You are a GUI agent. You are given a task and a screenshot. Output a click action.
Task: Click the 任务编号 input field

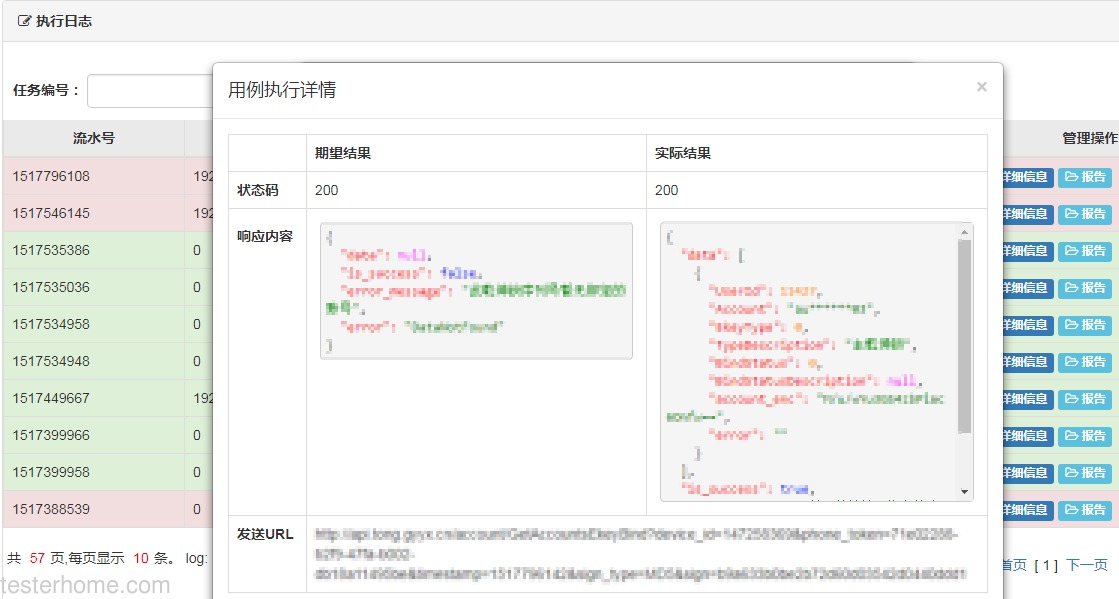coord(150,91)
